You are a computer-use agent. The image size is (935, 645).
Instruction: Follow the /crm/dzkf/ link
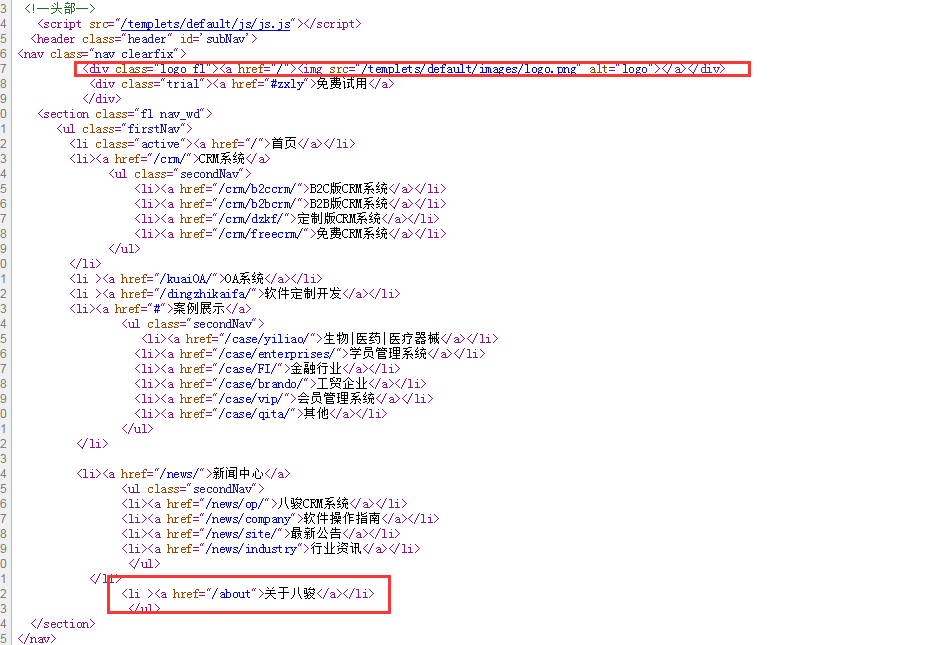[x=234, y=218]
